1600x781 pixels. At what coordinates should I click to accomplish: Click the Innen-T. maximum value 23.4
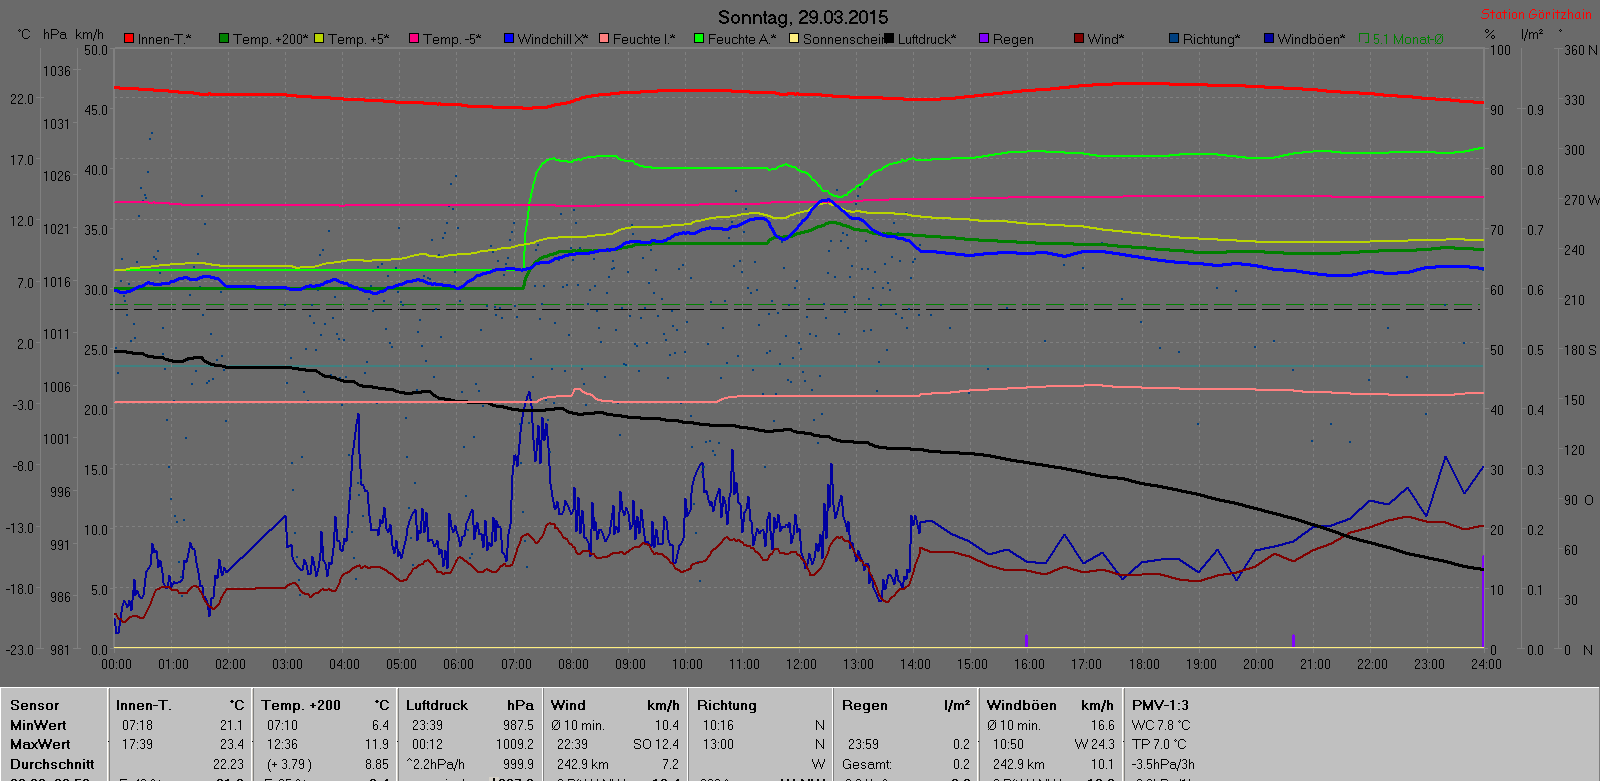(x=232, y=744)
